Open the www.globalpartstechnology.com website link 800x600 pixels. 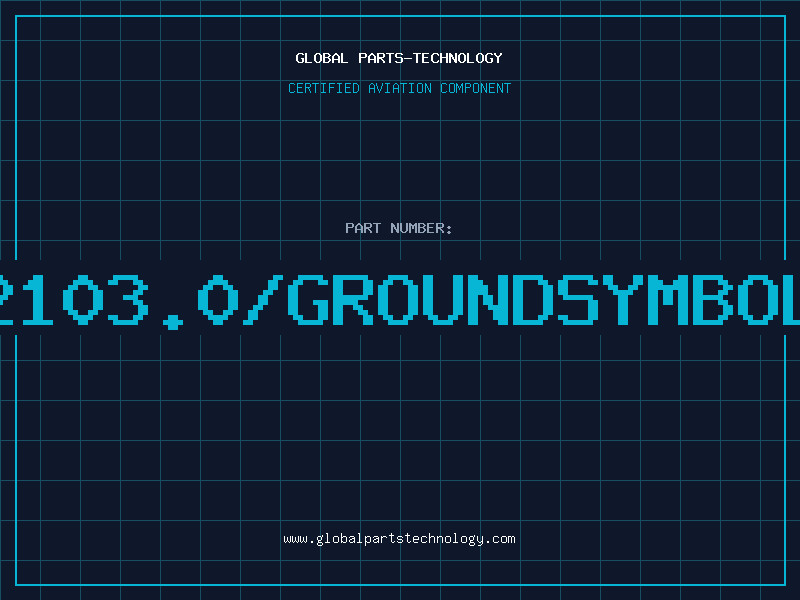(x=399, y=539)
